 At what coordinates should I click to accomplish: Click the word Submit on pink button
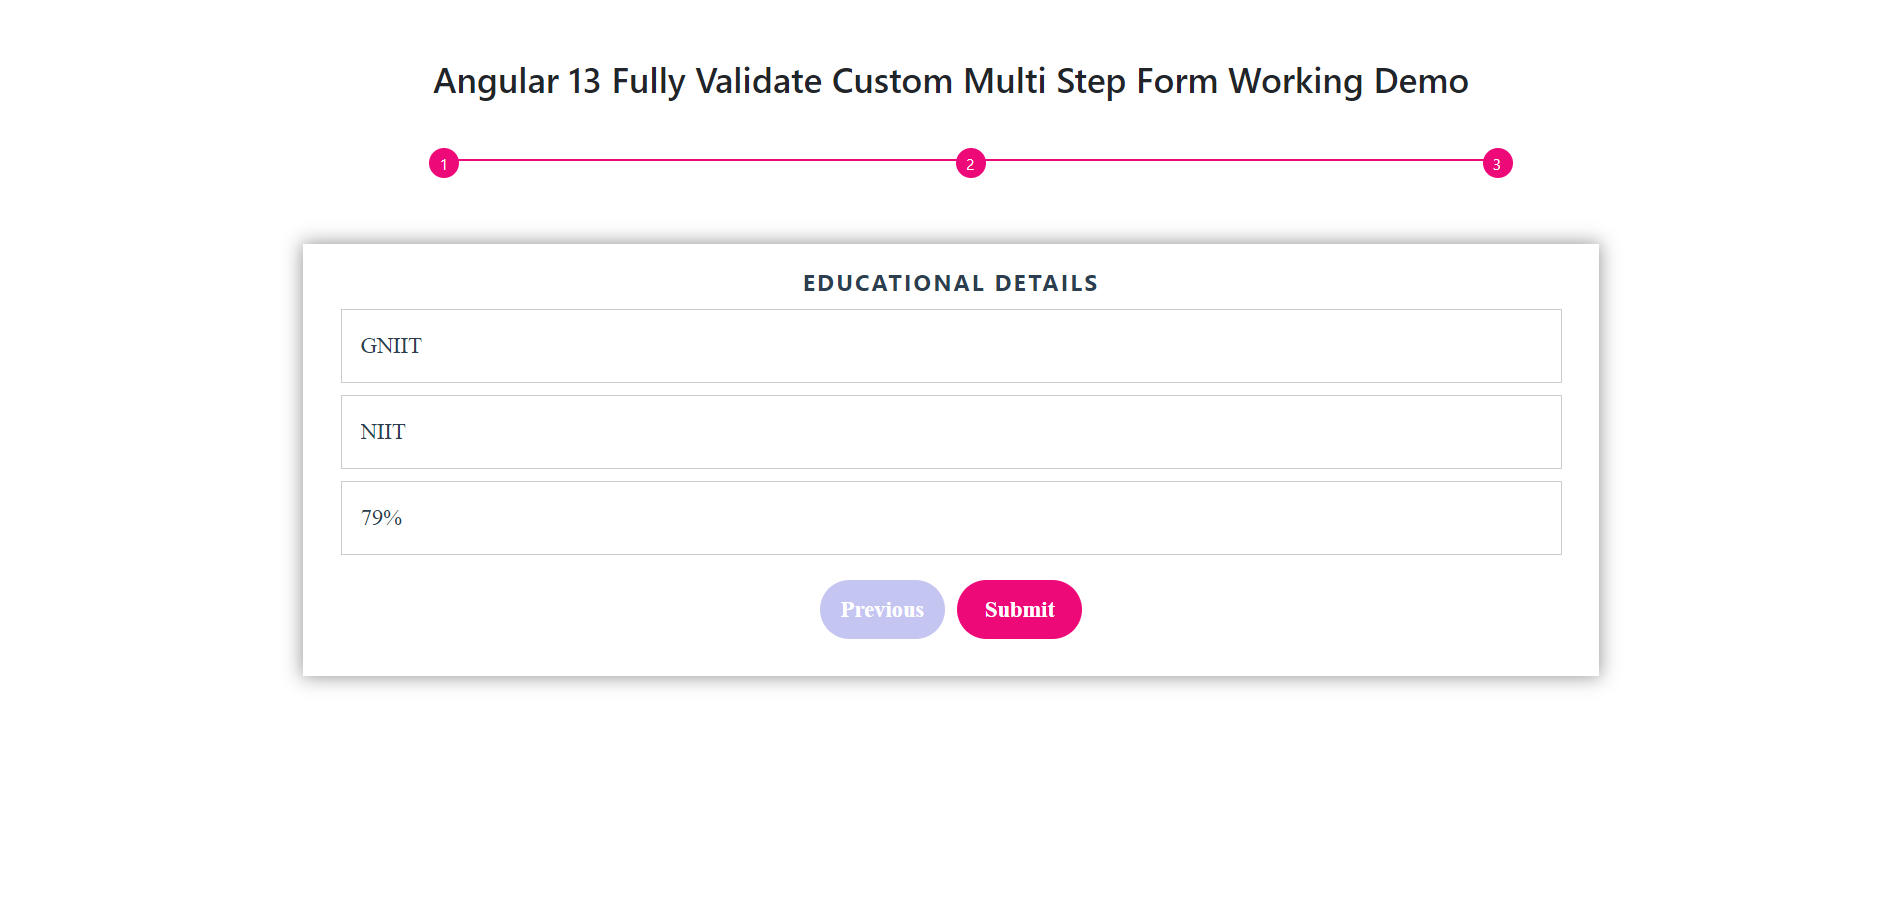coord(1019,610)
